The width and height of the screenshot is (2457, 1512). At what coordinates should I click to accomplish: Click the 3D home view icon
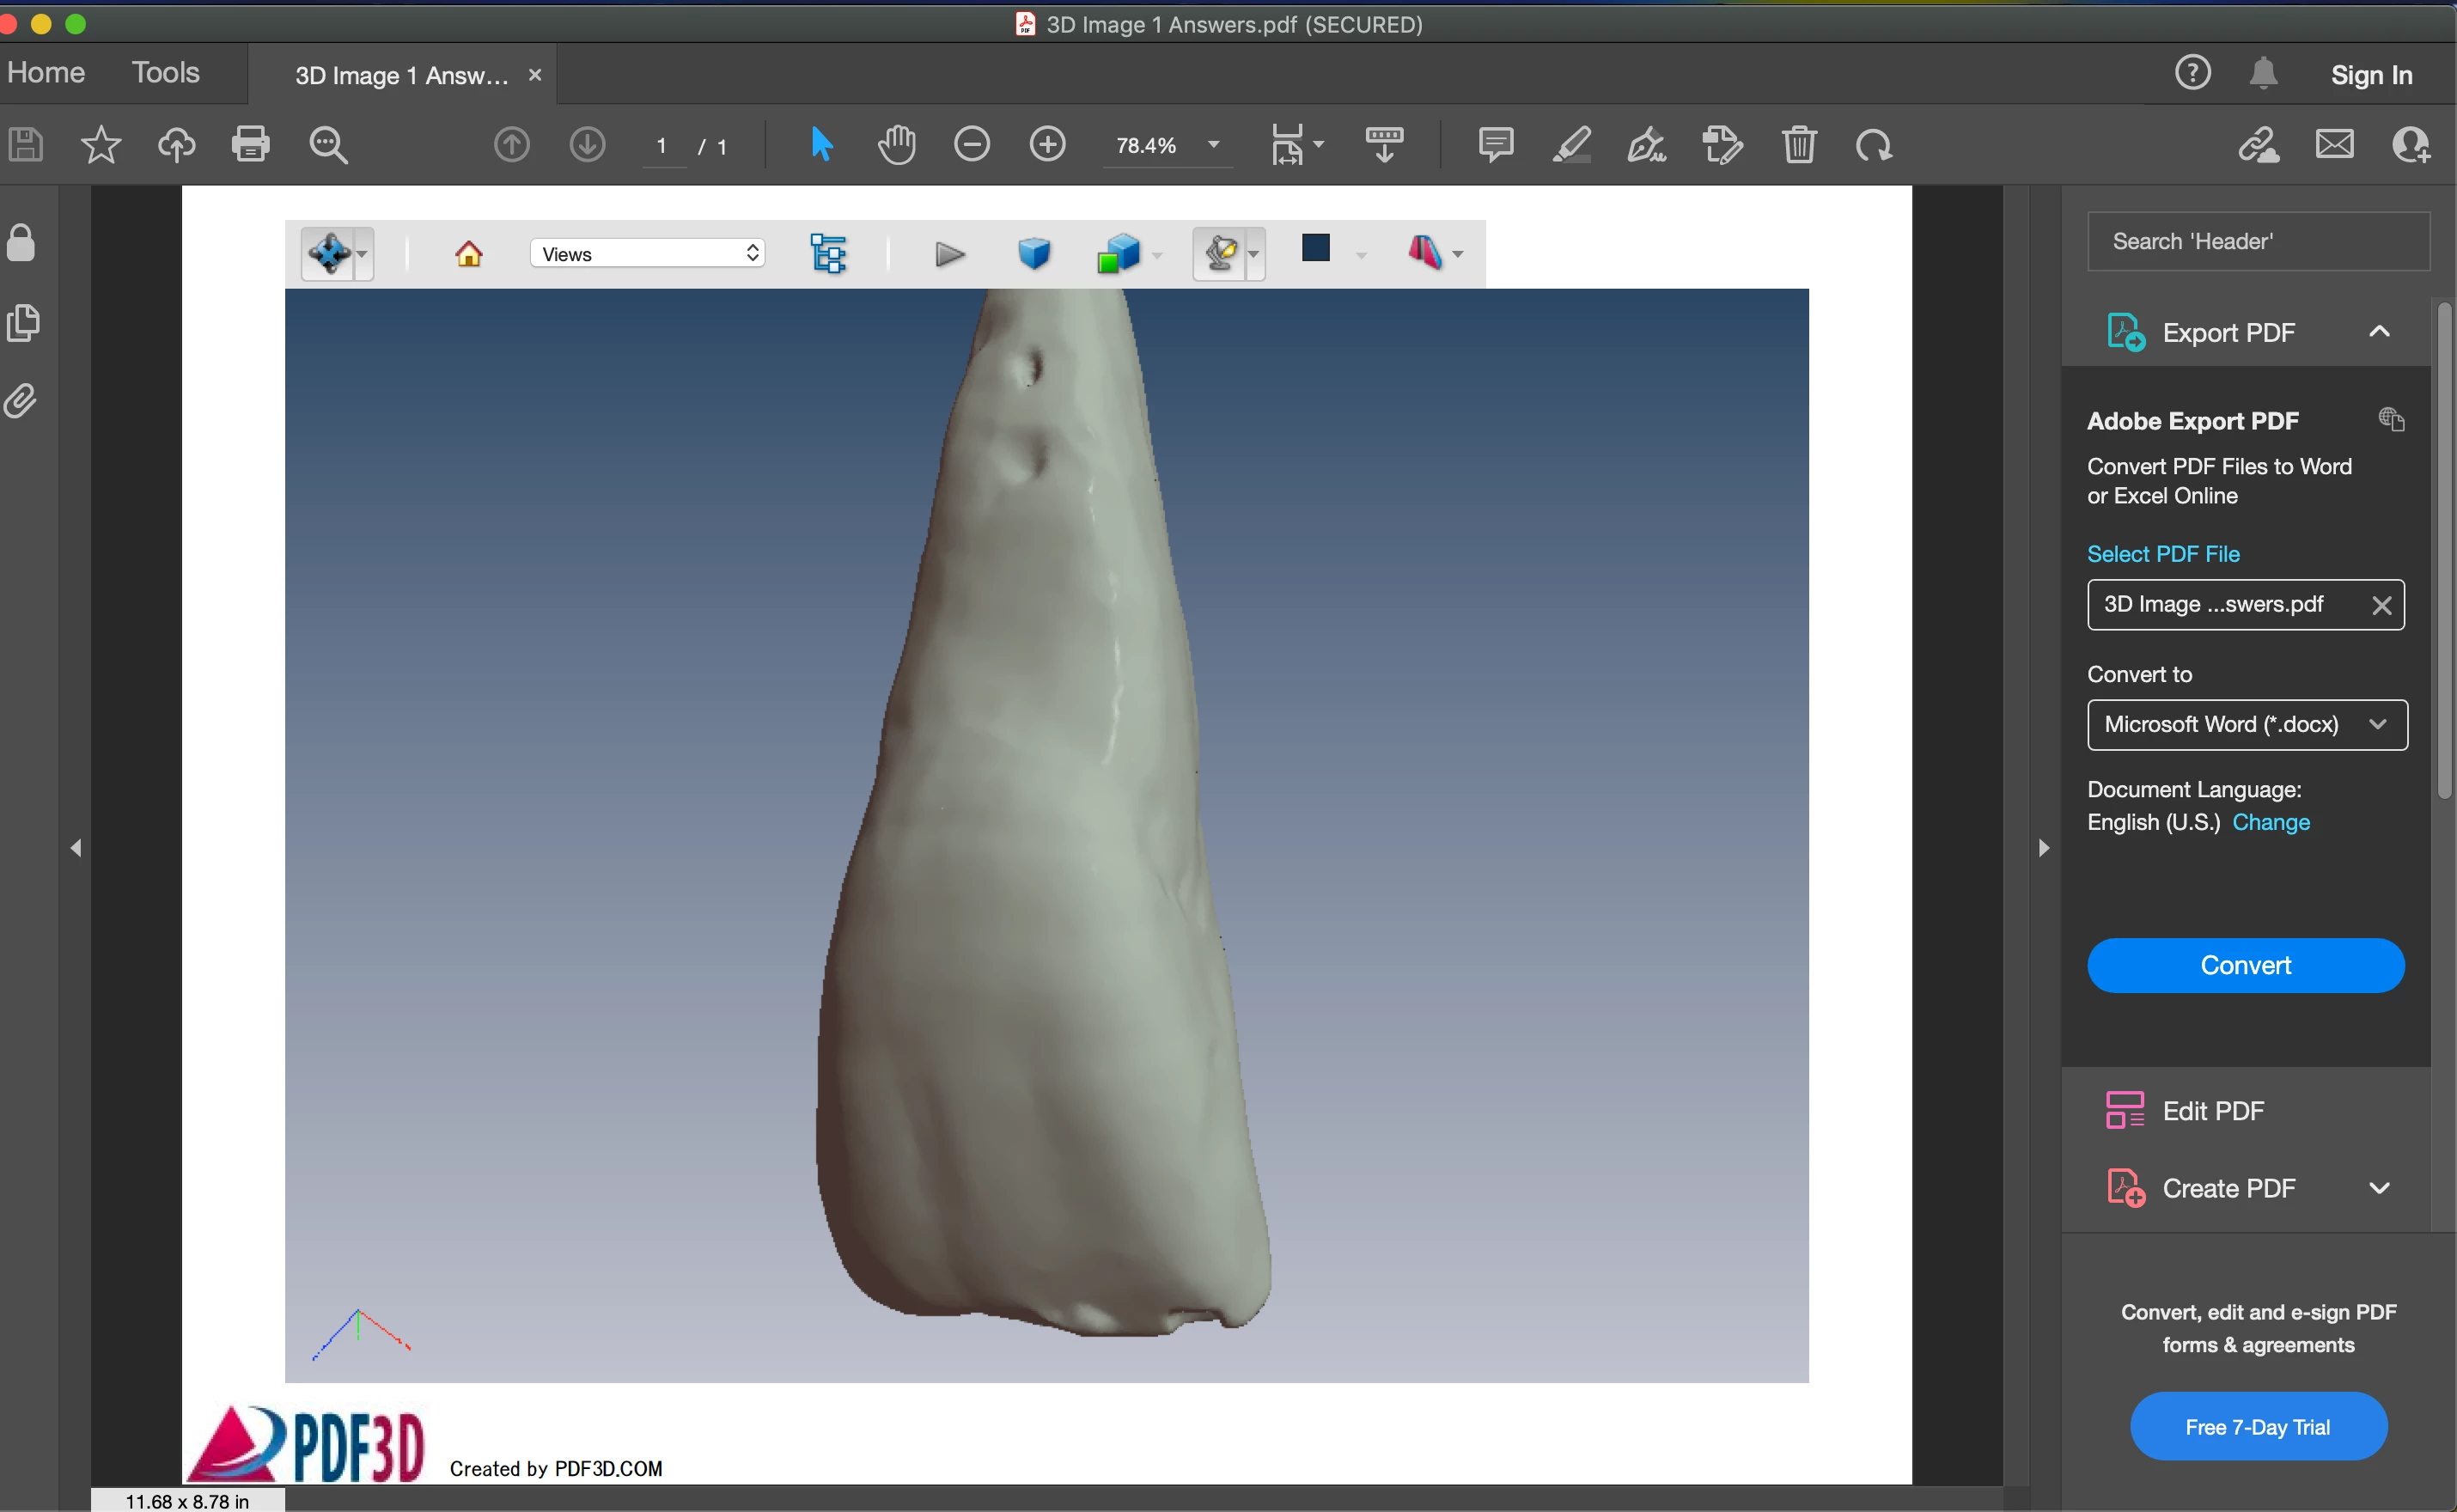(468, 254)
